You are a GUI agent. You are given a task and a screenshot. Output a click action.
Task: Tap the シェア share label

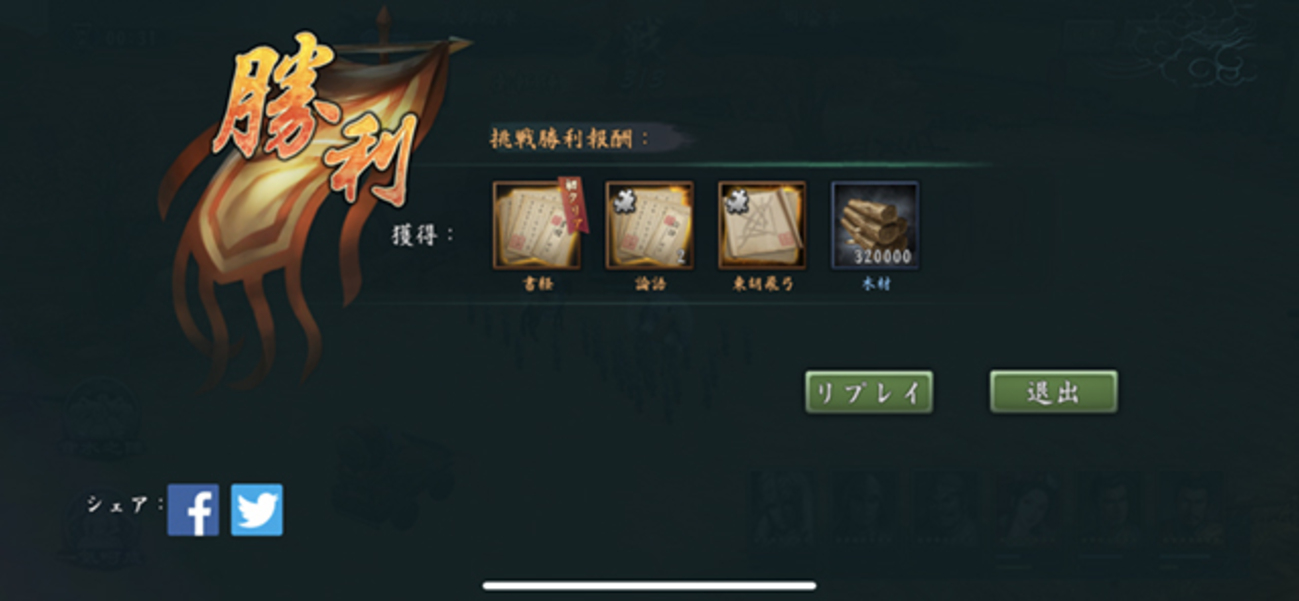coord(125,504)
